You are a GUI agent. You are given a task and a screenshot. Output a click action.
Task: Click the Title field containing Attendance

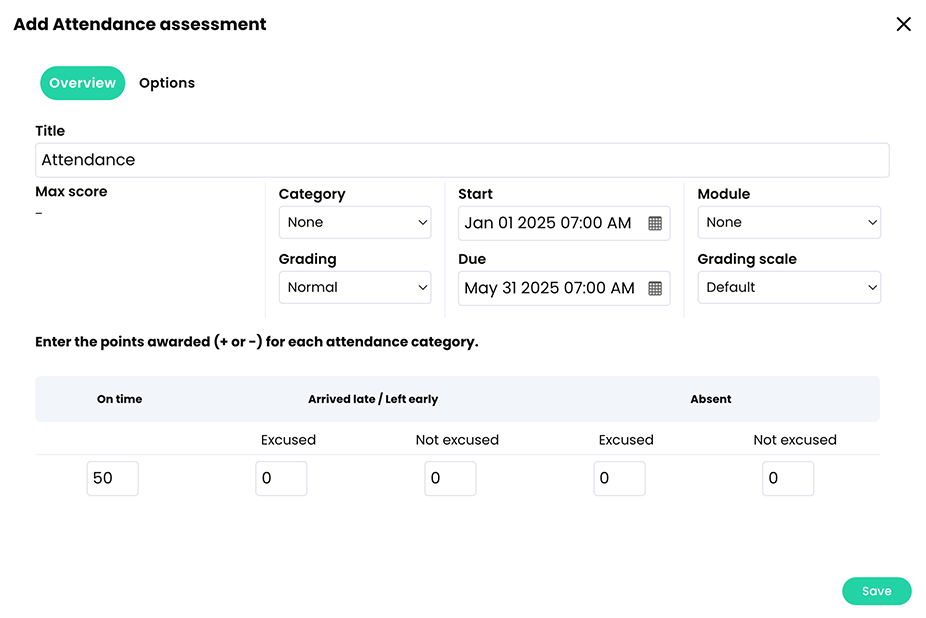pos(461,160)
